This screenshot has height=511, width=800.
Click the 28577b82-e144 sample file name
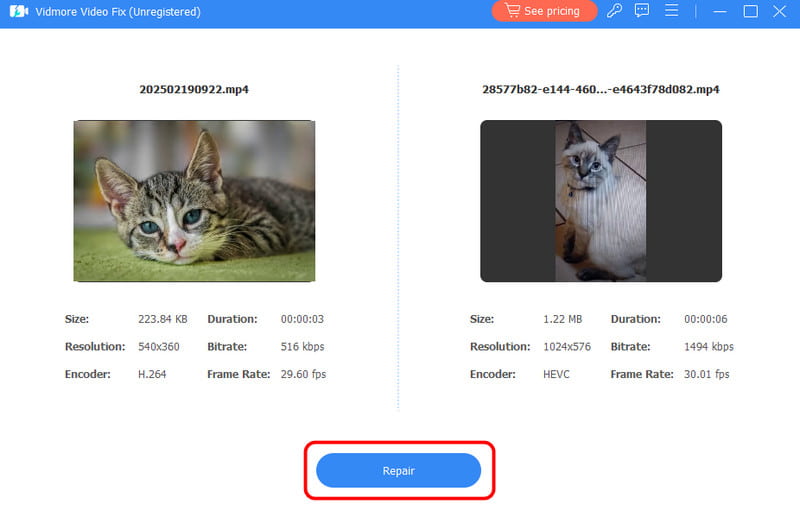coord(600,89)
